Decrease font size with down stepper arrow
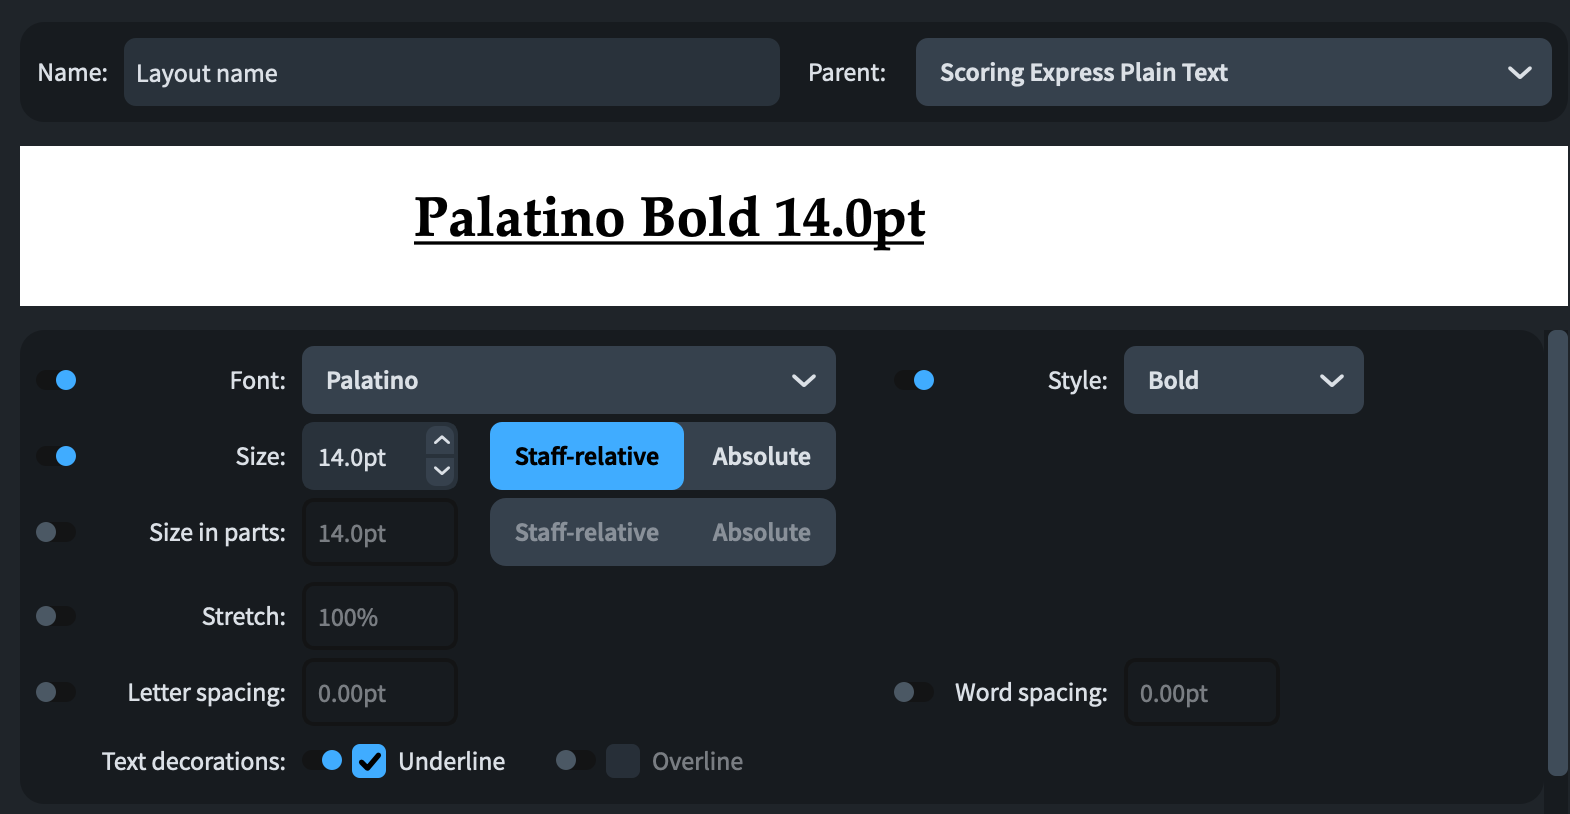1570x814 pixels. pos(441,471)
